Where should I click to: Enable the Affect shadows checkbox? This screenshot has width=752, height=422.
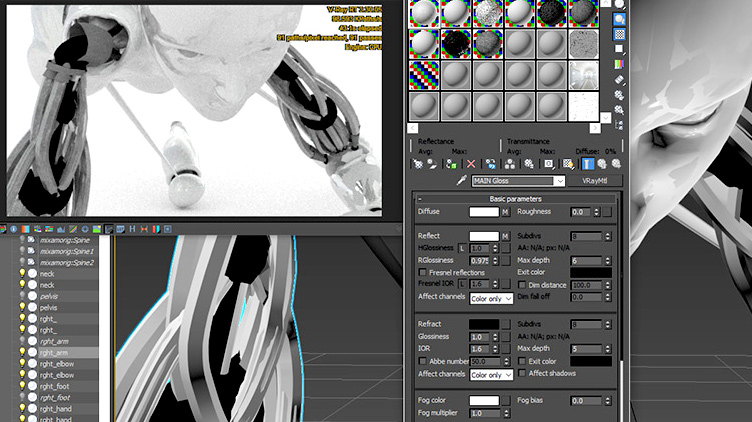point(522,373)
